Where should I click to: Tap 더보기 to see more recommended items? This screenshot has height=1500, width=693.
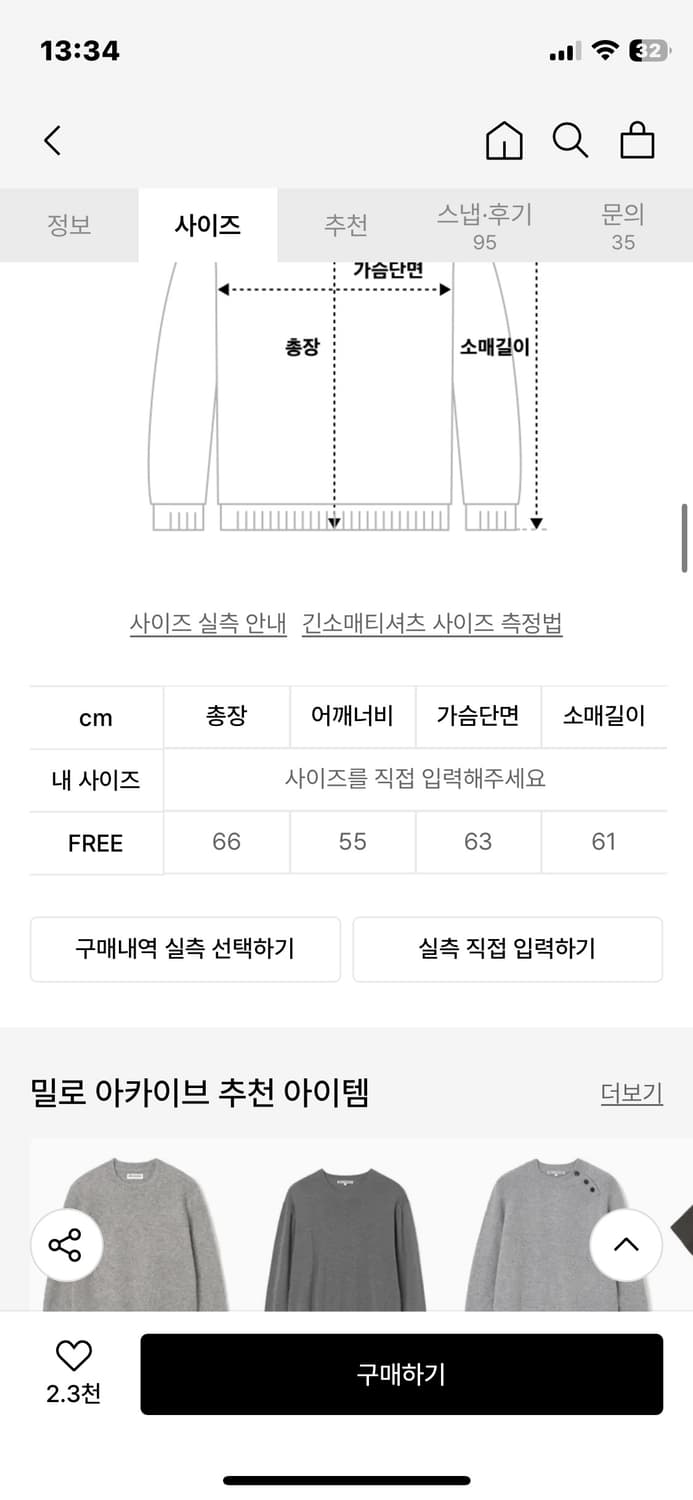(631, 1095)
